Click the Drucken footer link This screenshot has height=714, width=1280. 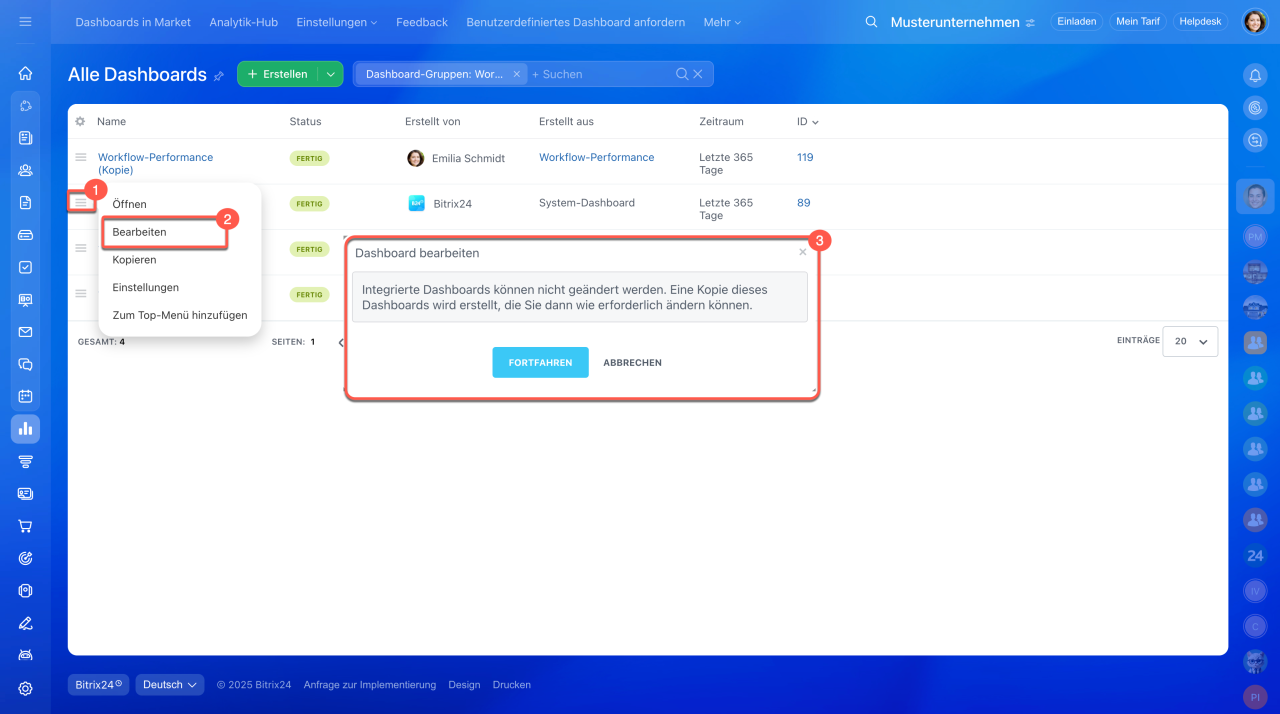512,685
